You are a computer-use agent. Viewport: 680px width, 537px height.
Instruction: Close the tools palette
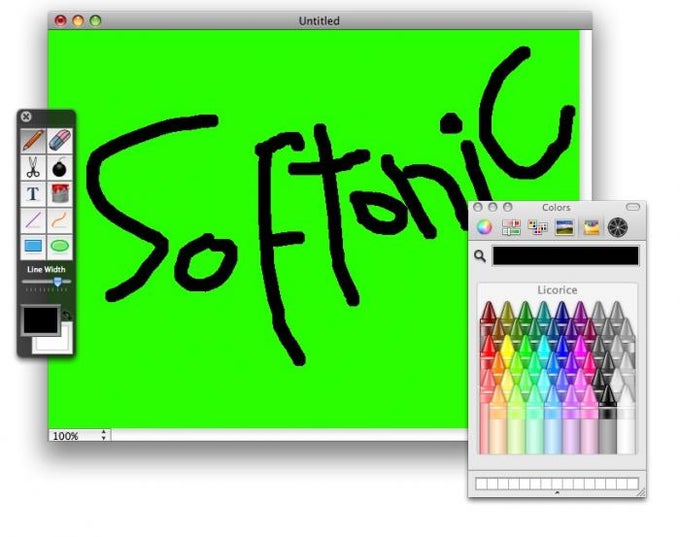tap(26, 117)
